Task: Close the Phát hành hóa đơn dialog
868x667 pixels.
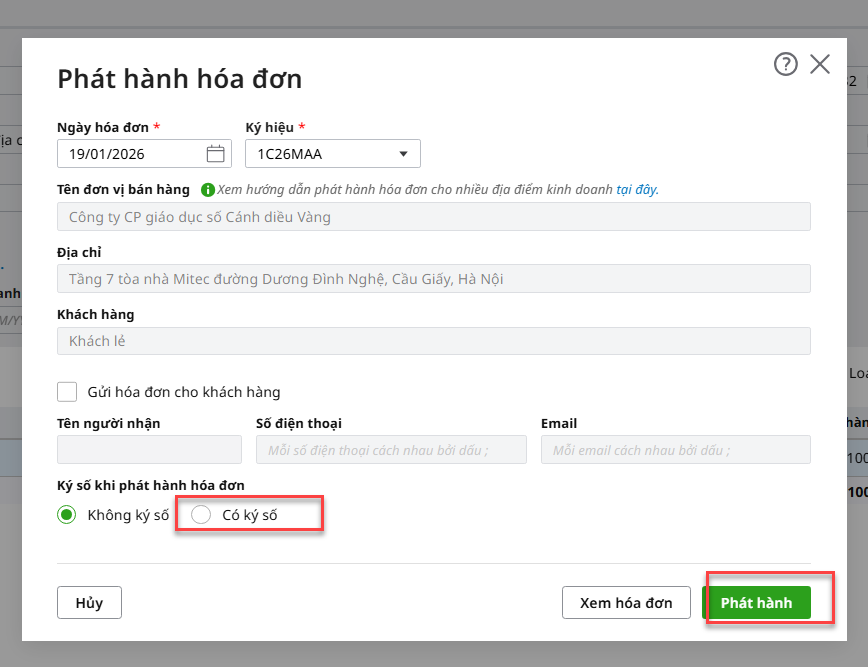Action: (x=820, y=65)
